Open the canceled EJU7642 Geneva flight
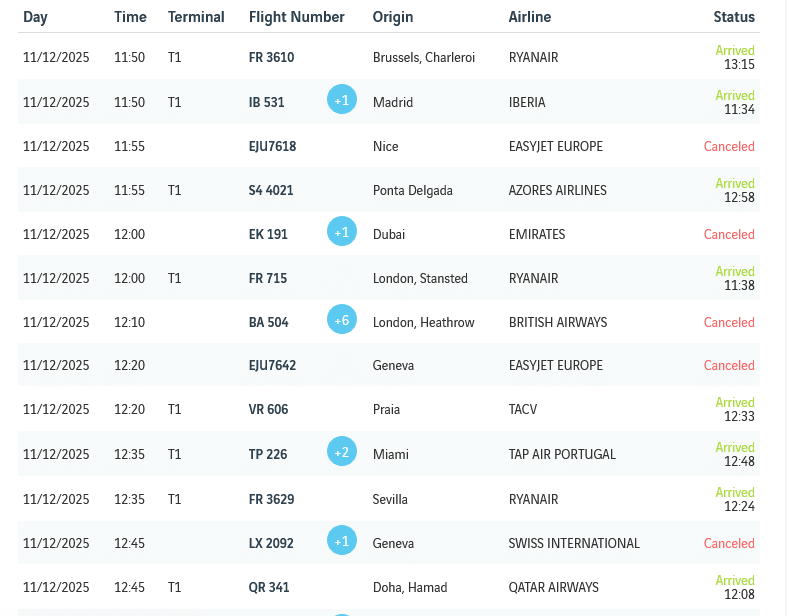789x616 pixels. click(x=272, y=365)
